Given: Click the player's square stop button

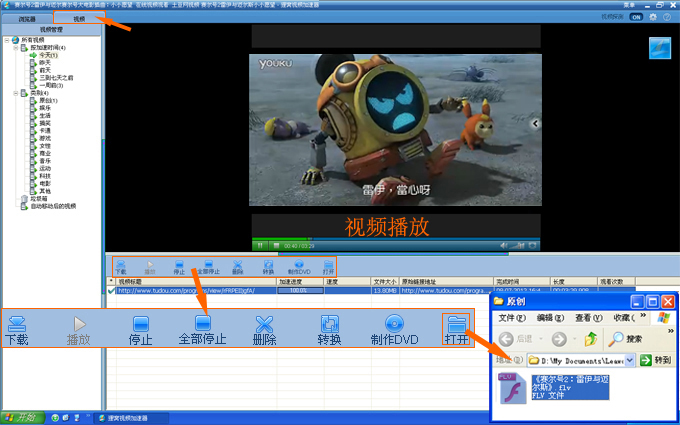Looking at the screenshot, I should pyautogui.click(x=276, y=246).
